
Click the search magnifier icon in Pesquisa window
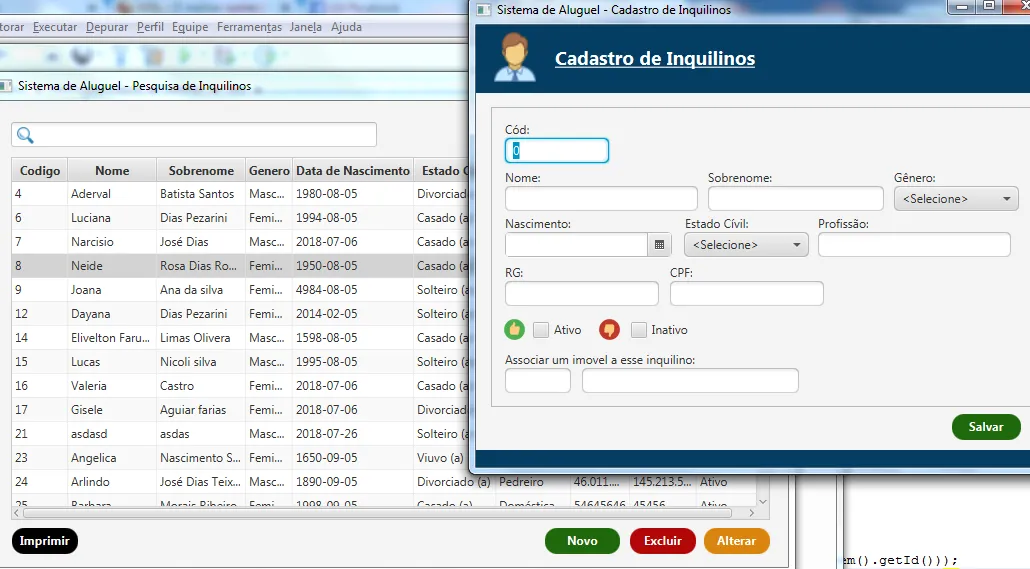pos(25,135)
